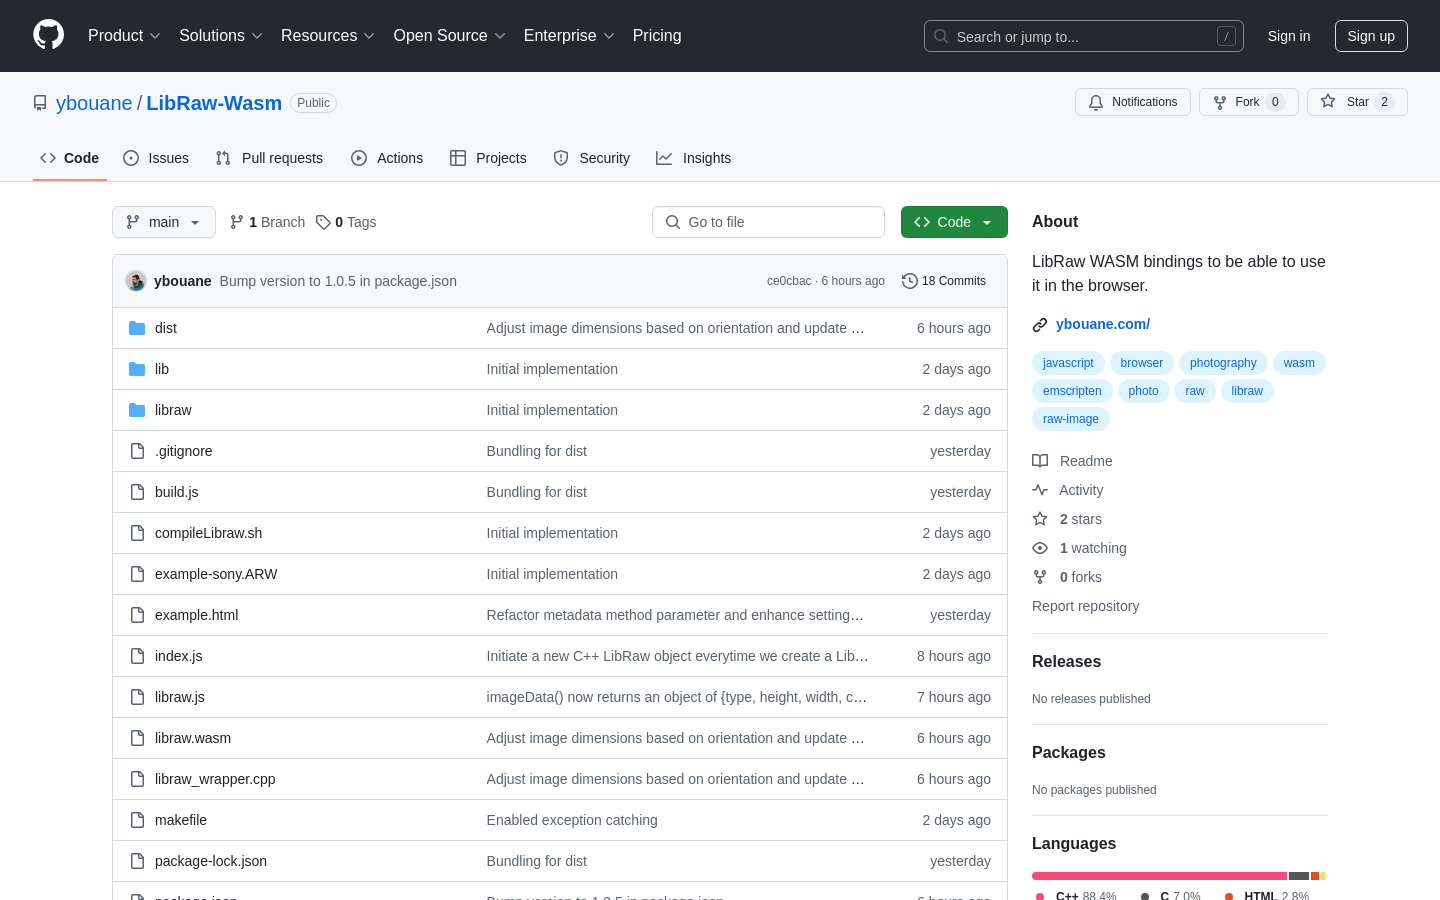Switch to the Projects tab
Viewport: 1440px width, 900px height.
[488, 158]
